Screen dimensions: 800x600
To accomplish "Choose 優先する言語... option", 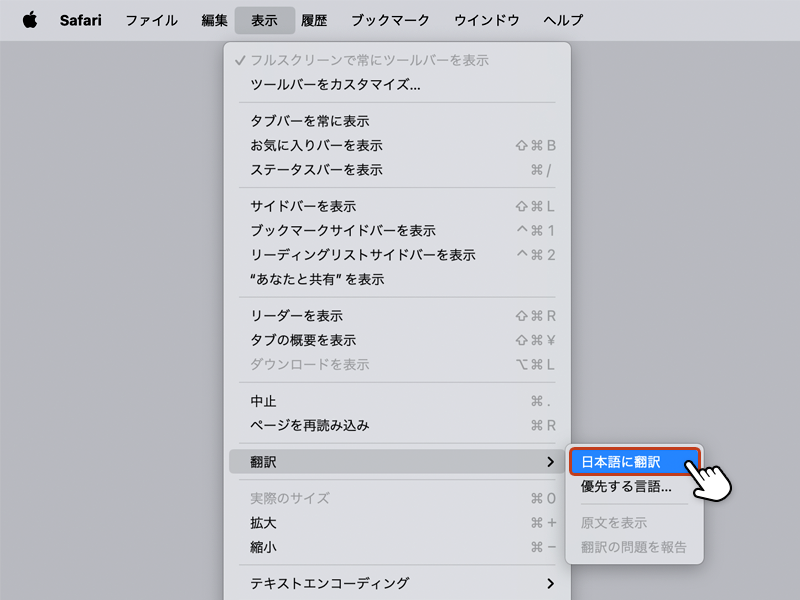I will pyautogui.click(x=626, y=487).
